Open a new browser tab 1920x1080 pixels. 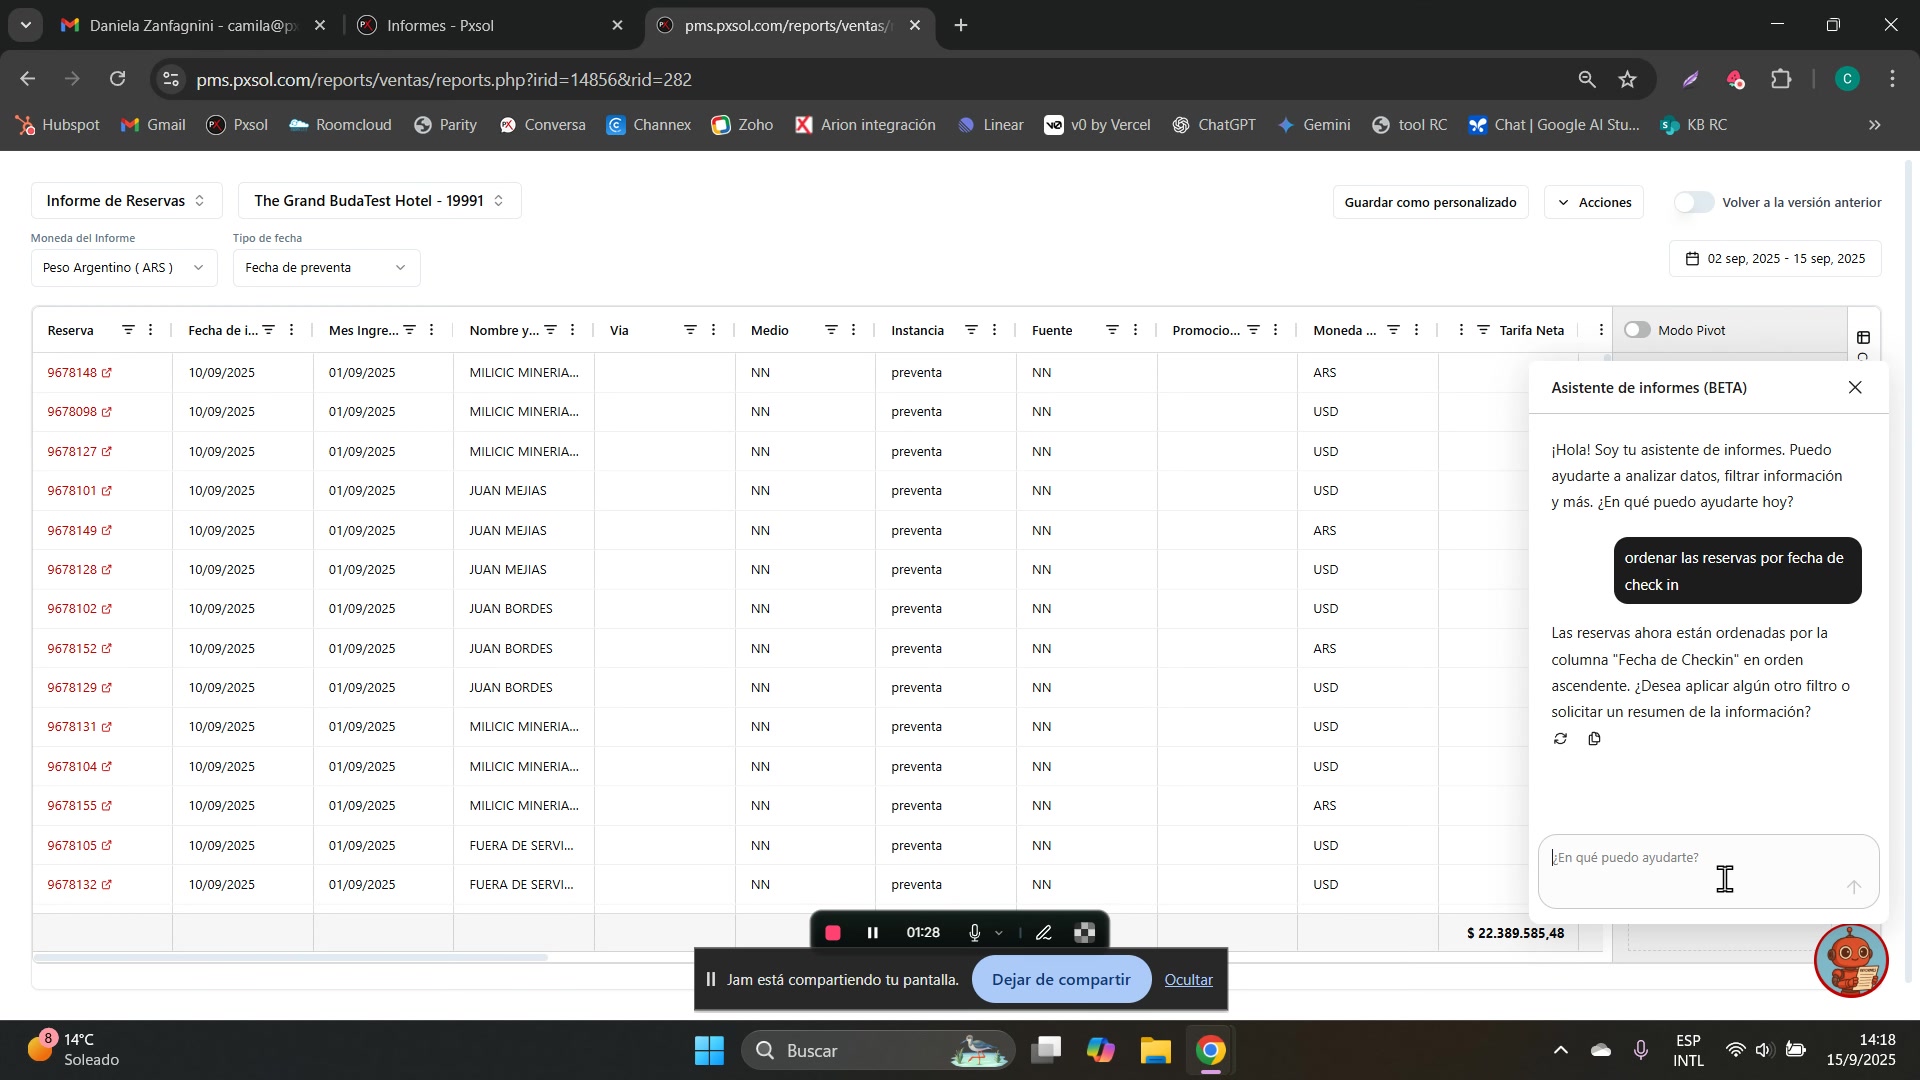pos(961,26)
